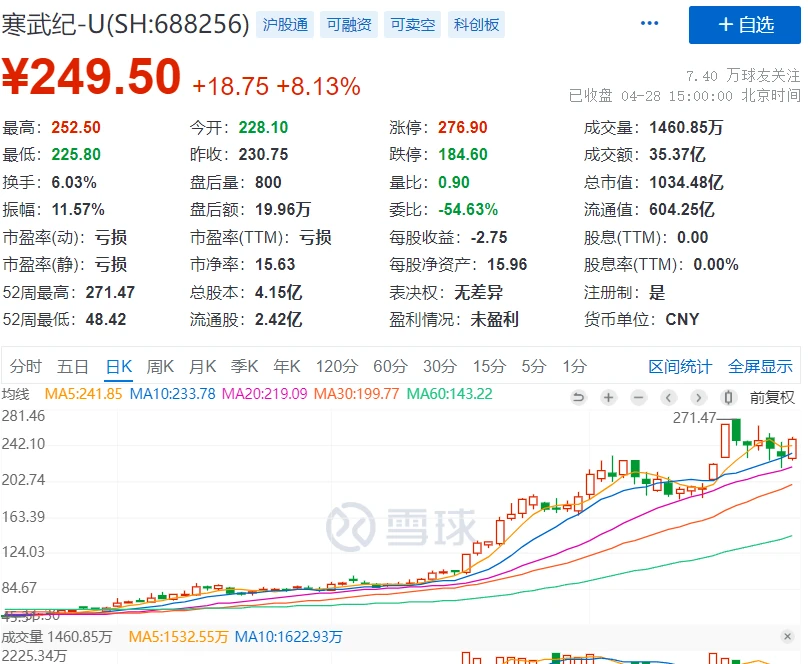
Task: Click the 科创板 tag
Action: click(476, 25)
